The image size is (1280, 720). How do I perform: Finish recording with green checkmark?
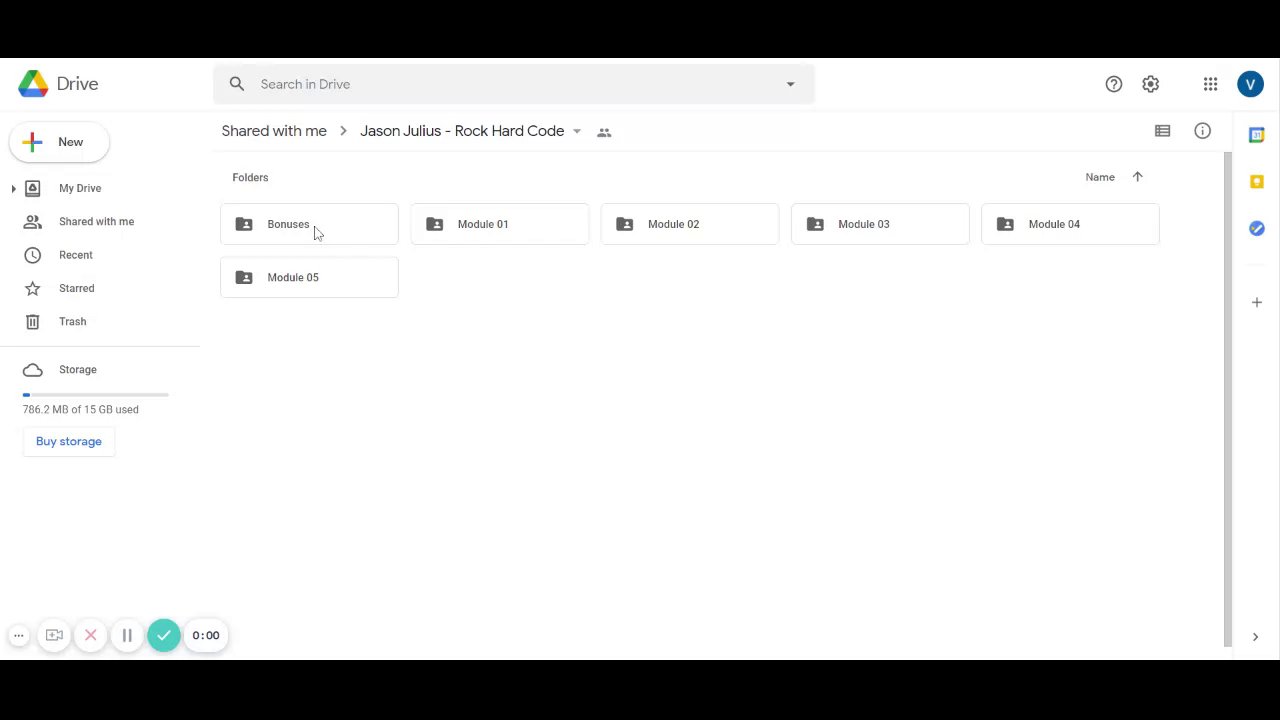pos(164,635)
